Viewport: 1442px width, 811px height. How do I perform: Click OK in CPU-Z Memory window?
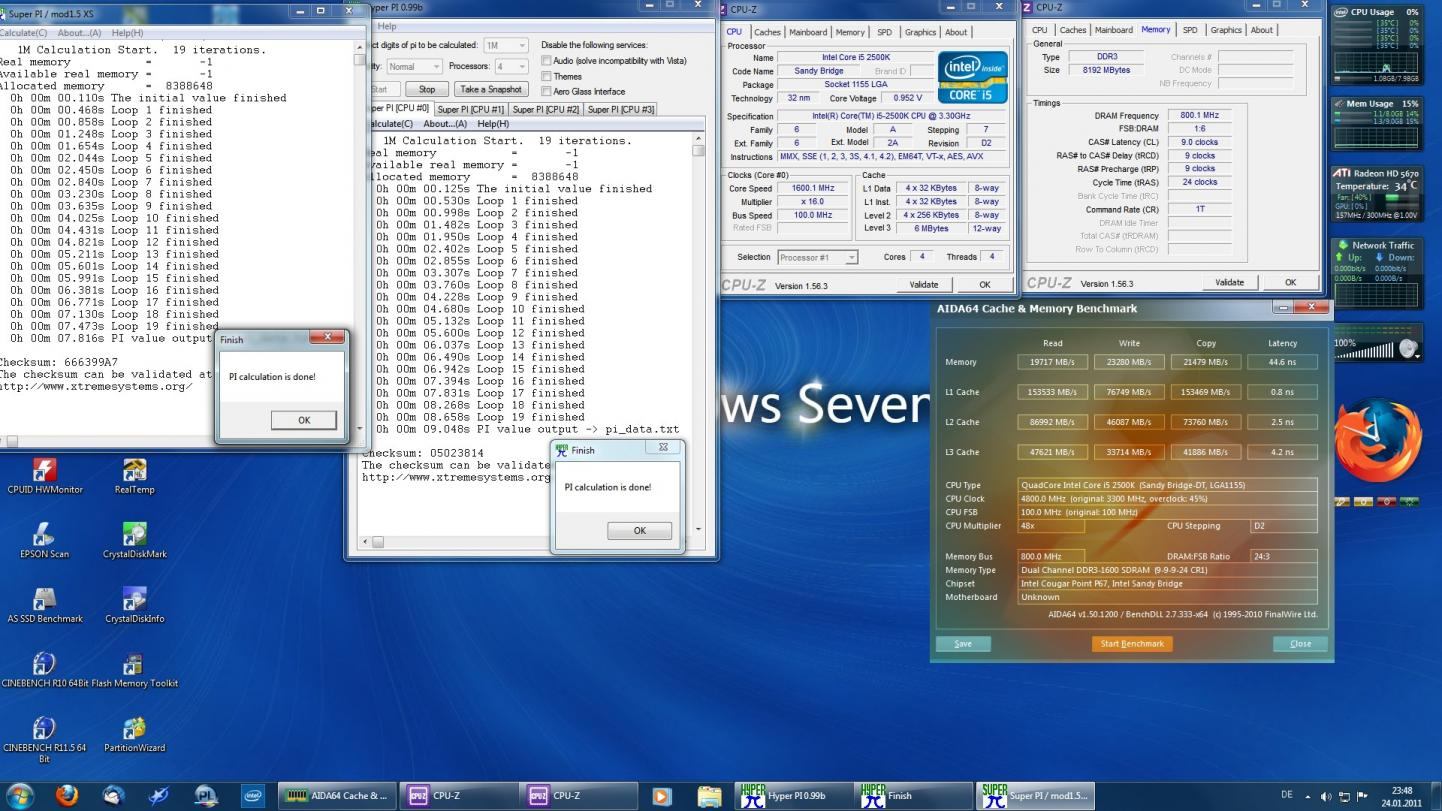[1290, 283]
